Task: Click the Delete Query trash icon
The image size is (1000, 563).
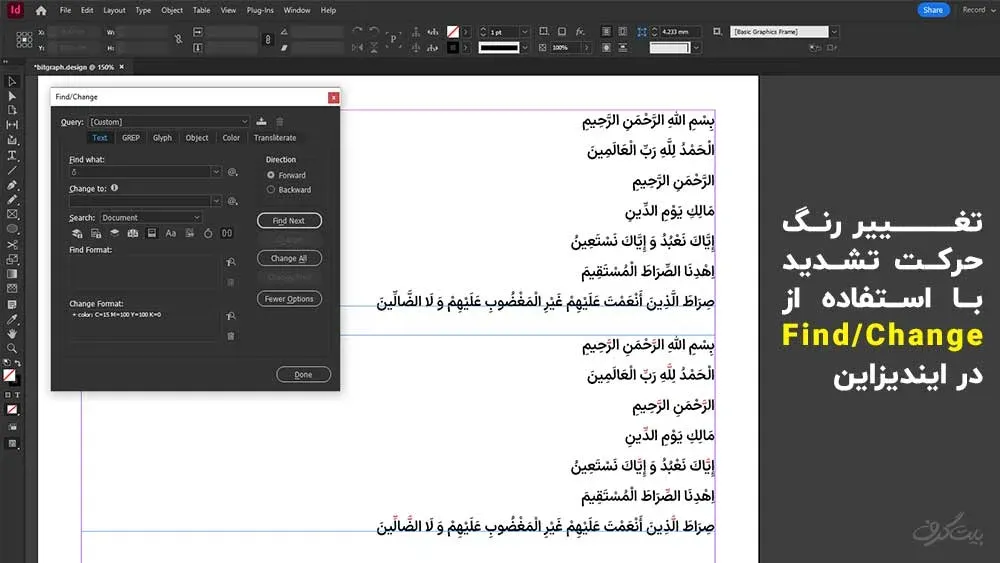Action: (279, 121)
